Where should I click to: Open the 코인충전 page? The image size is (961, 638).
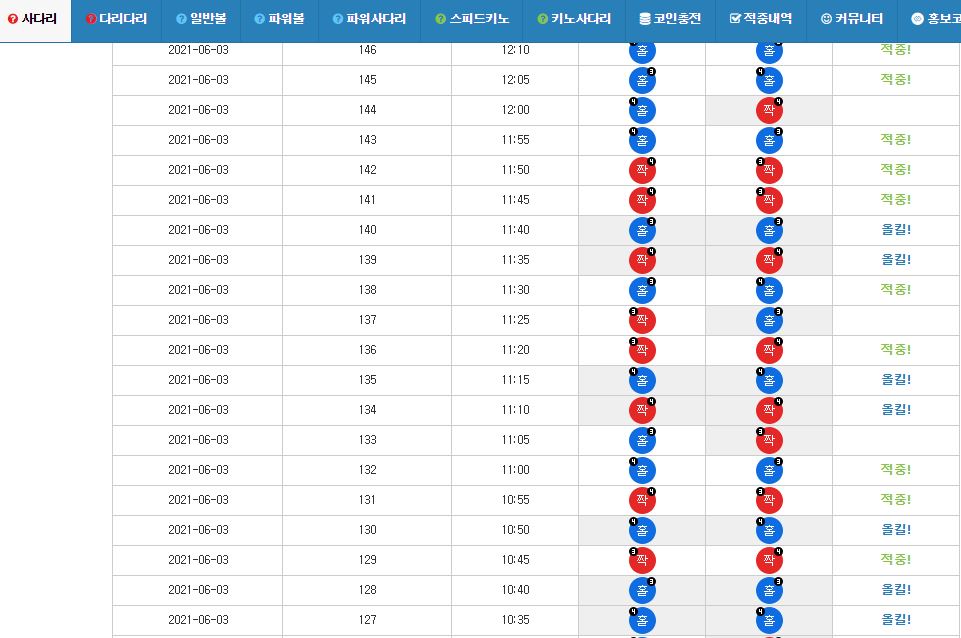point(670,19)
